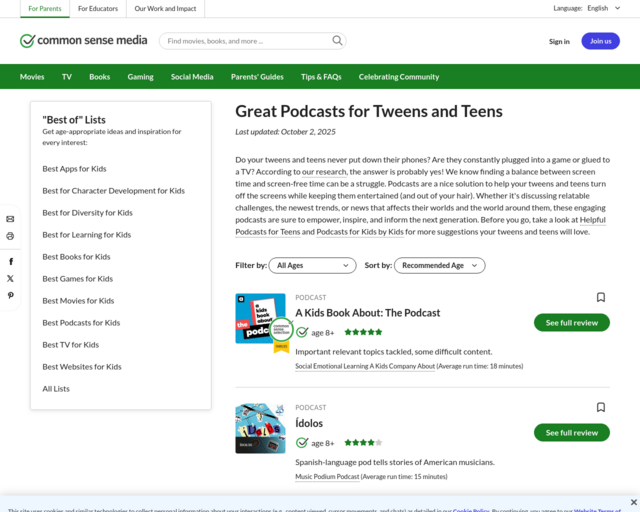Click age 8+ check icon for Ídolos
The image size is (640, 512).
click(x=302, y=443)
